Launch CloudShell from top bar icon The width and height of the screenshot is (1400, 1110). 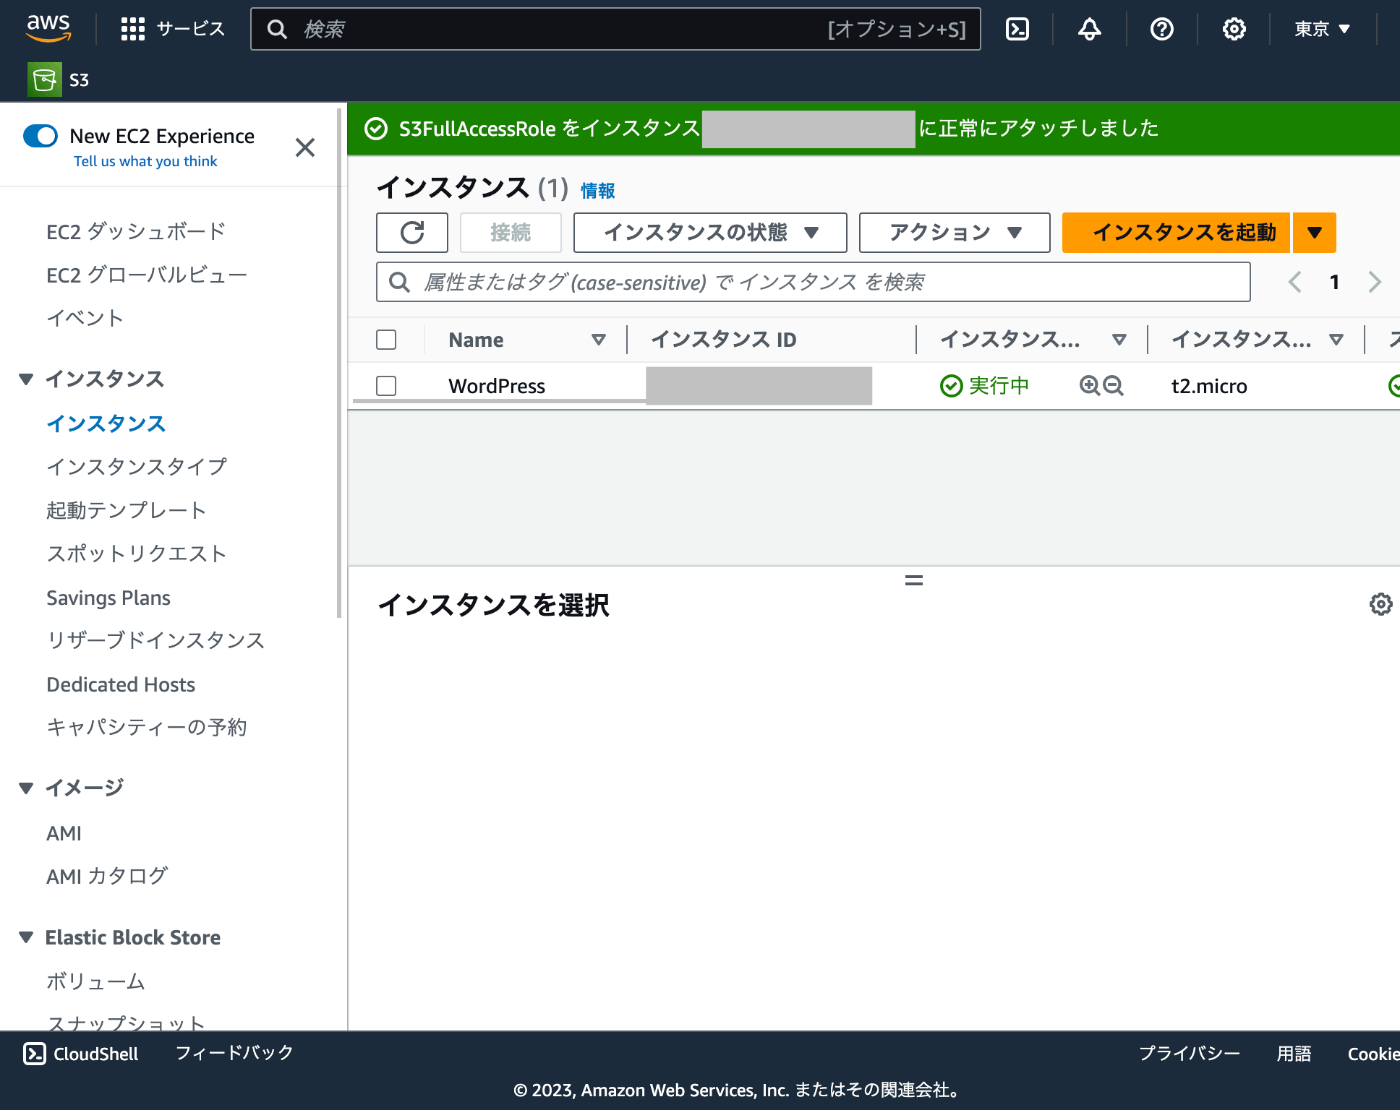(x=1017, y=29)
